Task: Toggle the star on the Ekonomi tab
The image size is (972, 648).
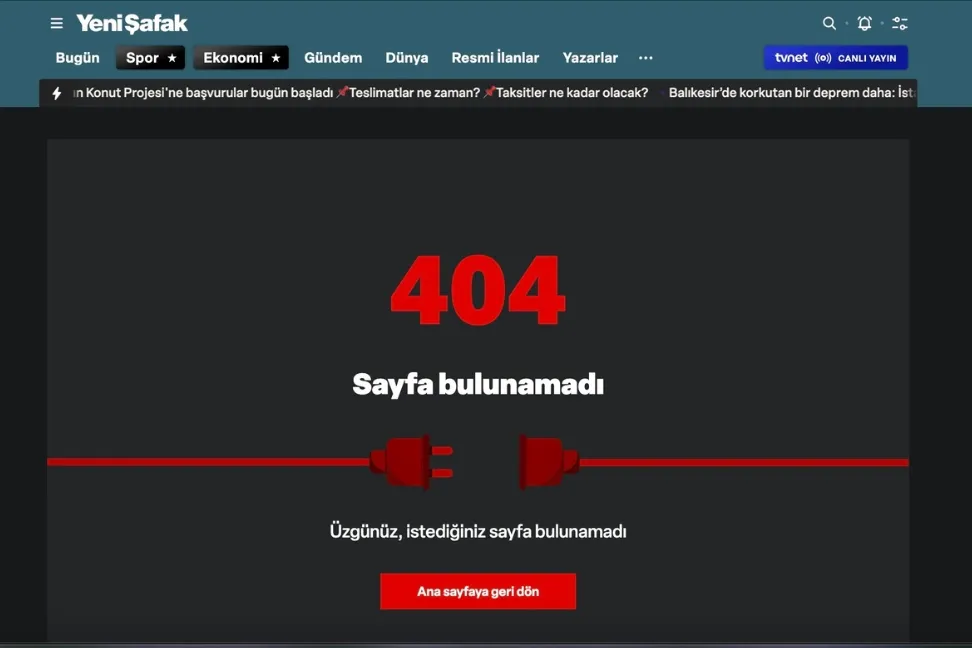Action: (276, 58)
